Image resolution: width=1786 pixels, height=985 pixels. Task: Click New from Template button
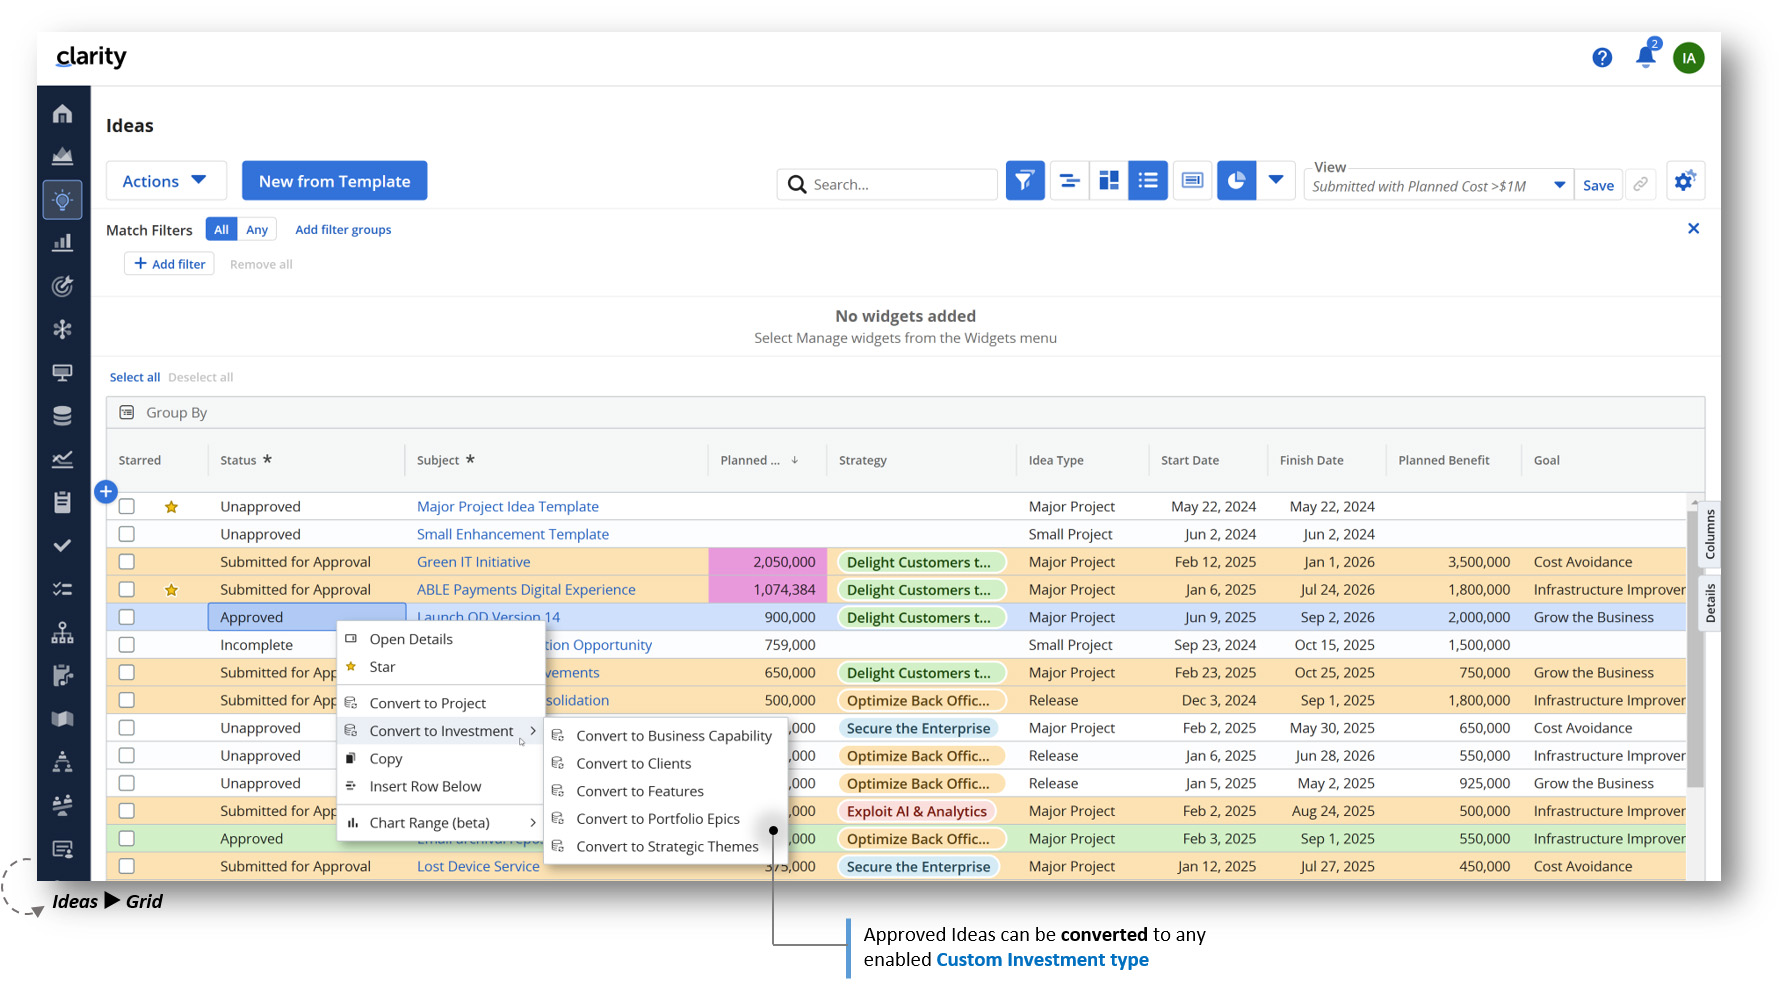[335, 181]
